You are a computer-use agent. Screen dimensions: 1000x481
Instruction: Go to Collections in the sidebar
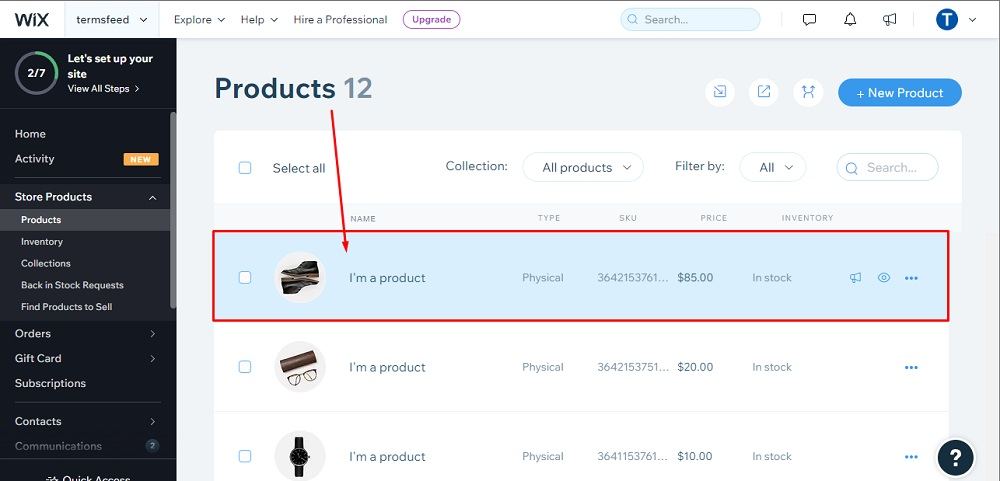coord(46,263)
